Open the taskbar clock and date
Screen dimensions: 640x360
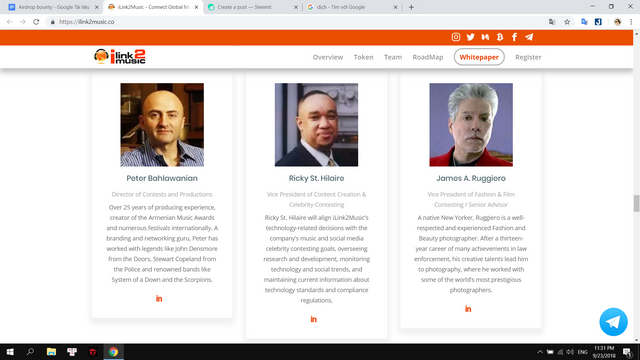pyautogui.click(x=604, y=352)
